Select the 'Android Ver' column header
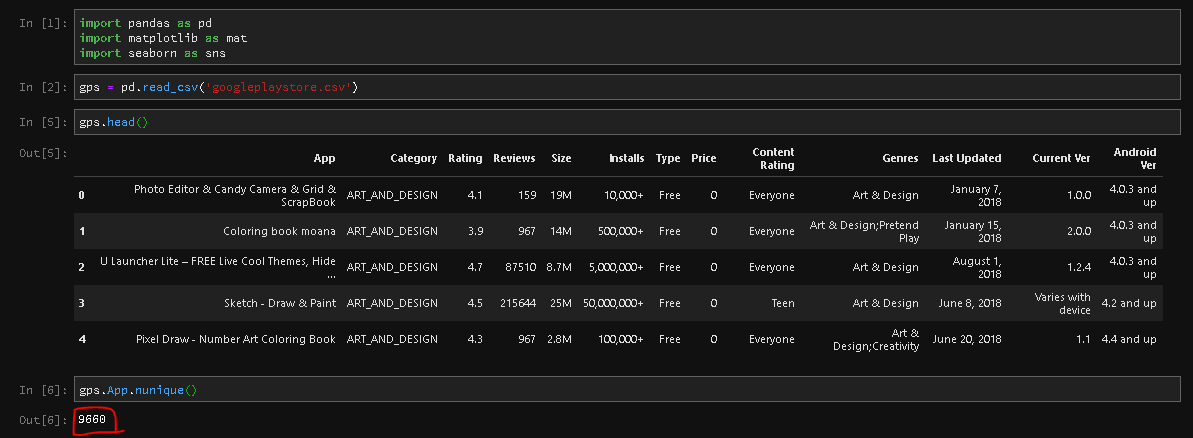The height and width of the screenshot is (438, 1193). (1134, 158)
